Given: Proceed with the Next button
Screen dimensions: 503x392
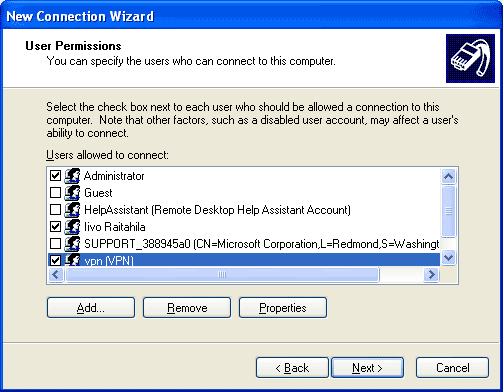Looking at the screenshot, I should point(367,368).
